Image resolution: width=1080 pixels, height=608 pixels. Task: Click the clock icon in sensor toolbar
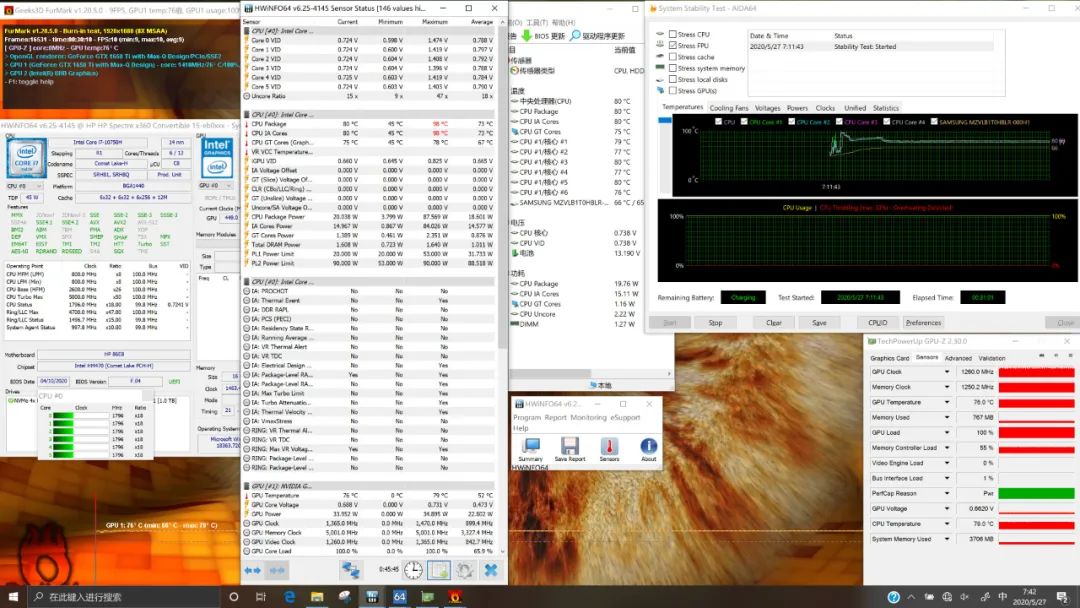(412, 570)
